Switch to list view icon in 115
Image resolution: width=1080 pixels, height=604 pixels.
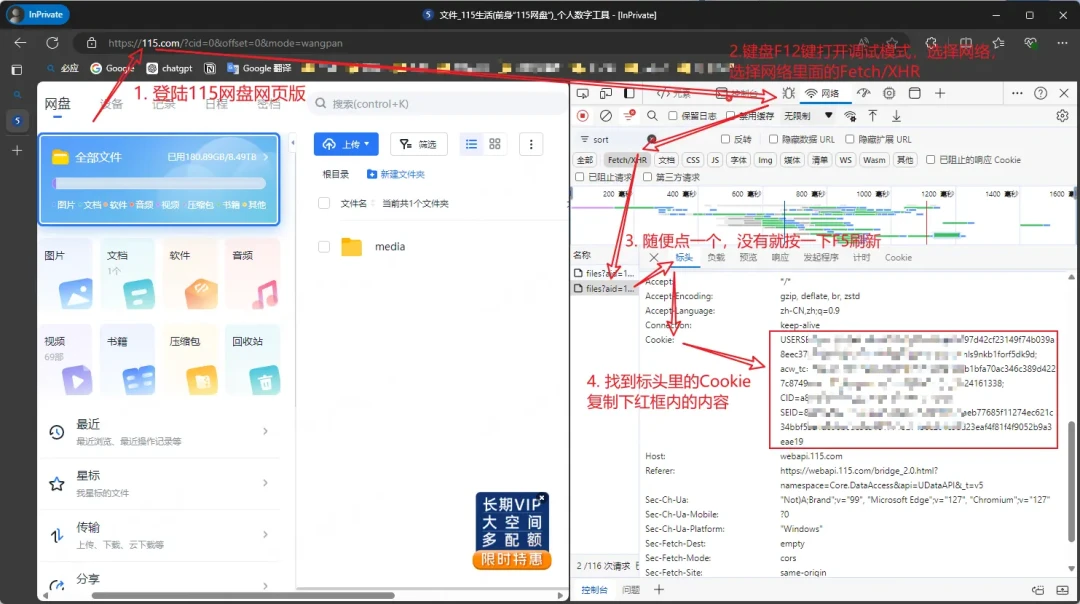click(471, 144)
